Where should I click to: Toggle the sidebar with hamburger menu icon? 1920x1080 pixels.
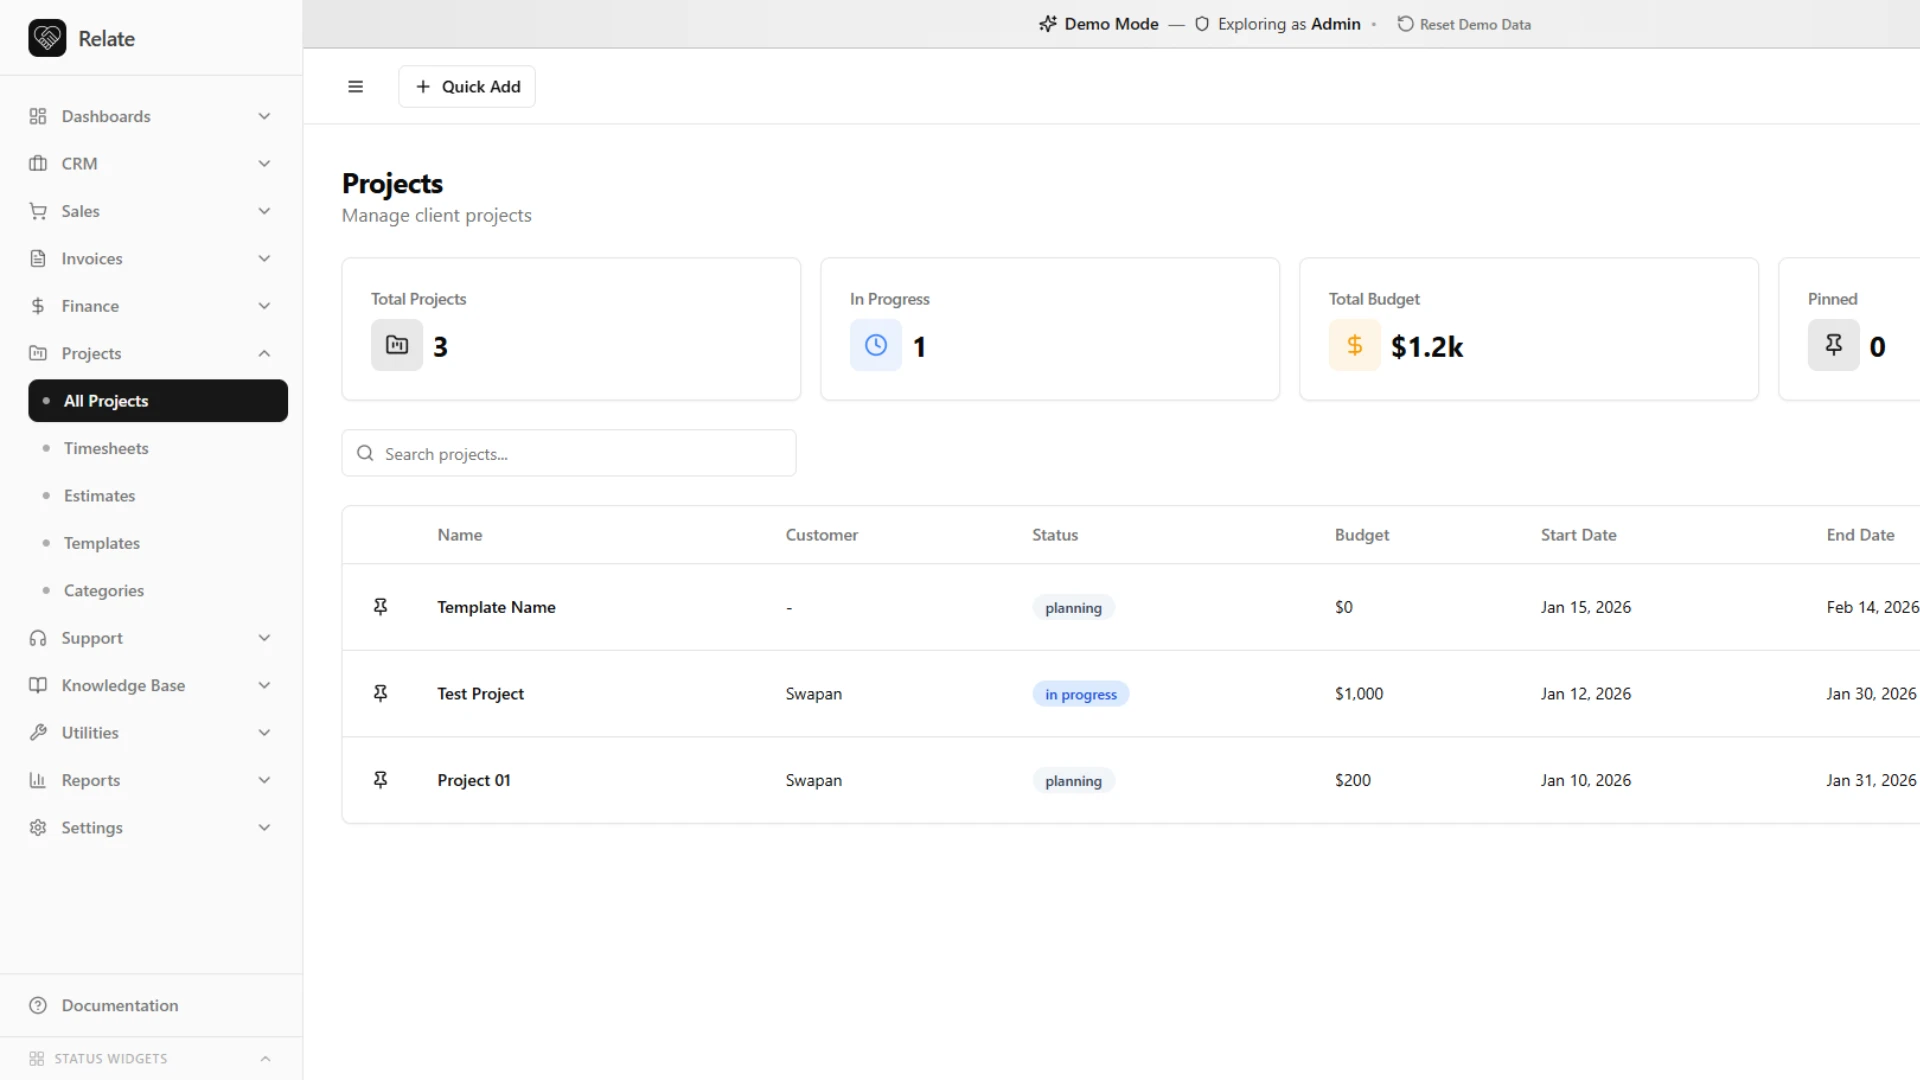coord(355,87)
